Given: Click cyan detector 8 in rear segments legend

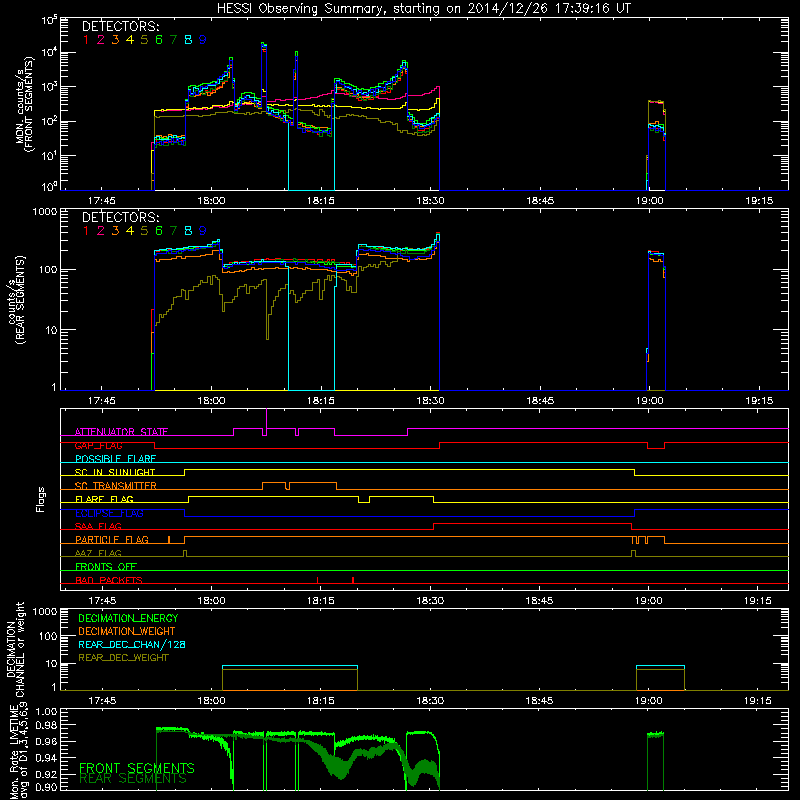Looking at the screenshot, I should [x=188, y=231].
